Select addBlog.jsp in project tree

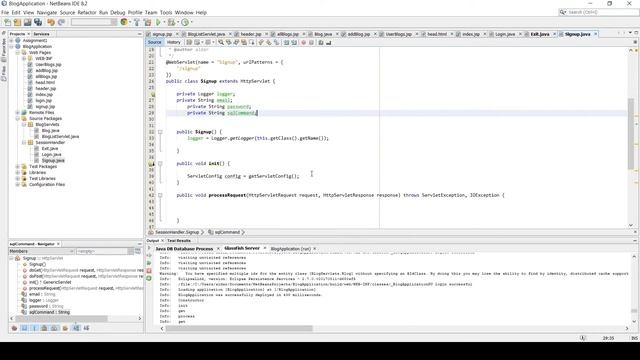(x=47, y=70)
